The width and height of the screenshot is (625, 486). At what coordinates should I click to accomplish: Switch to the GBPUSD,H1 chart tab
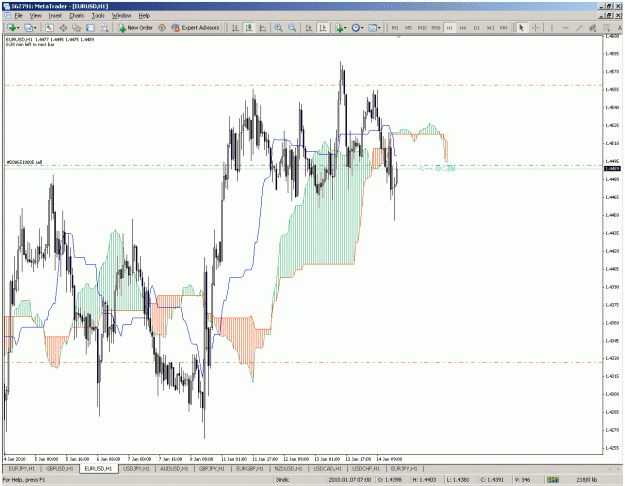[59, 469]
